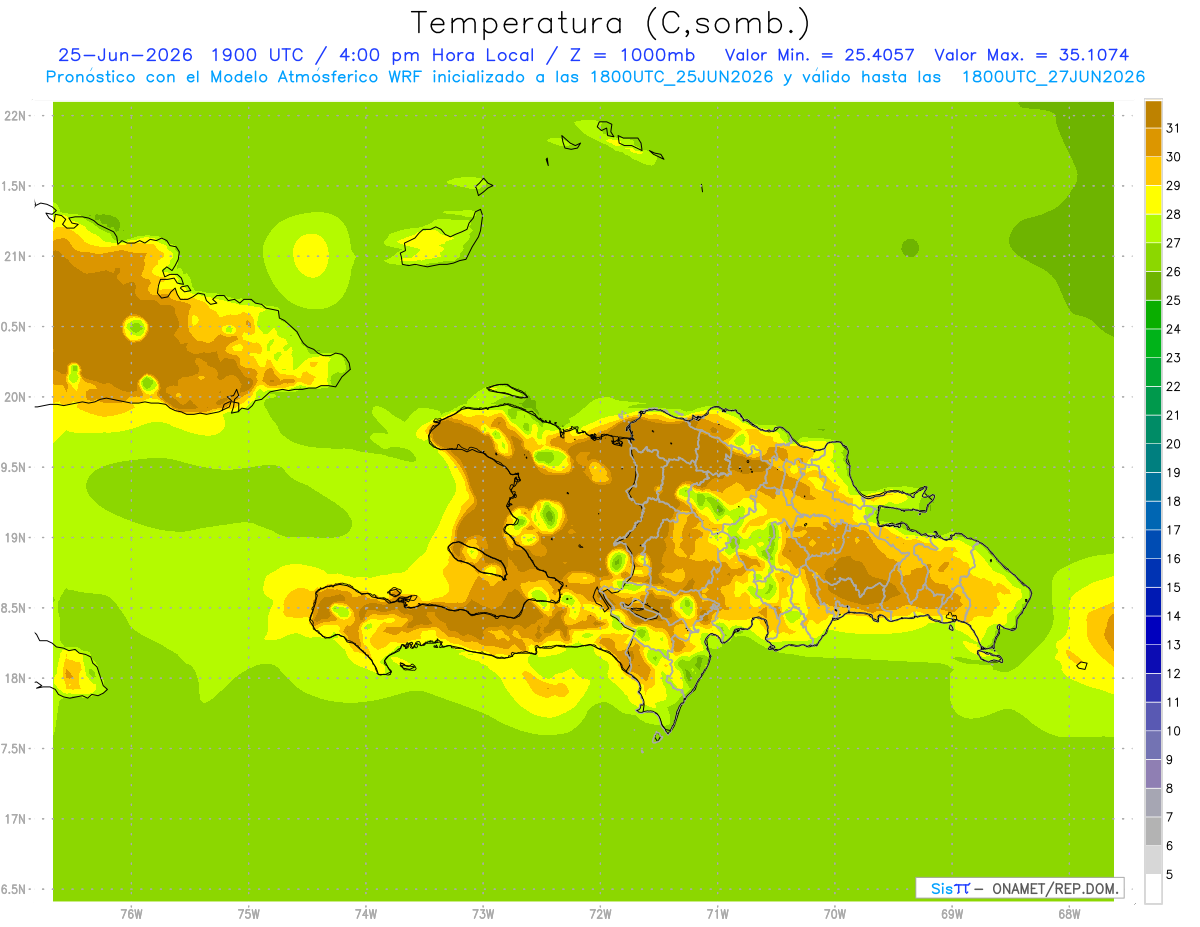Click the legend value '10'
This screenshot has height=927, width=1200.
point(1173,731)
